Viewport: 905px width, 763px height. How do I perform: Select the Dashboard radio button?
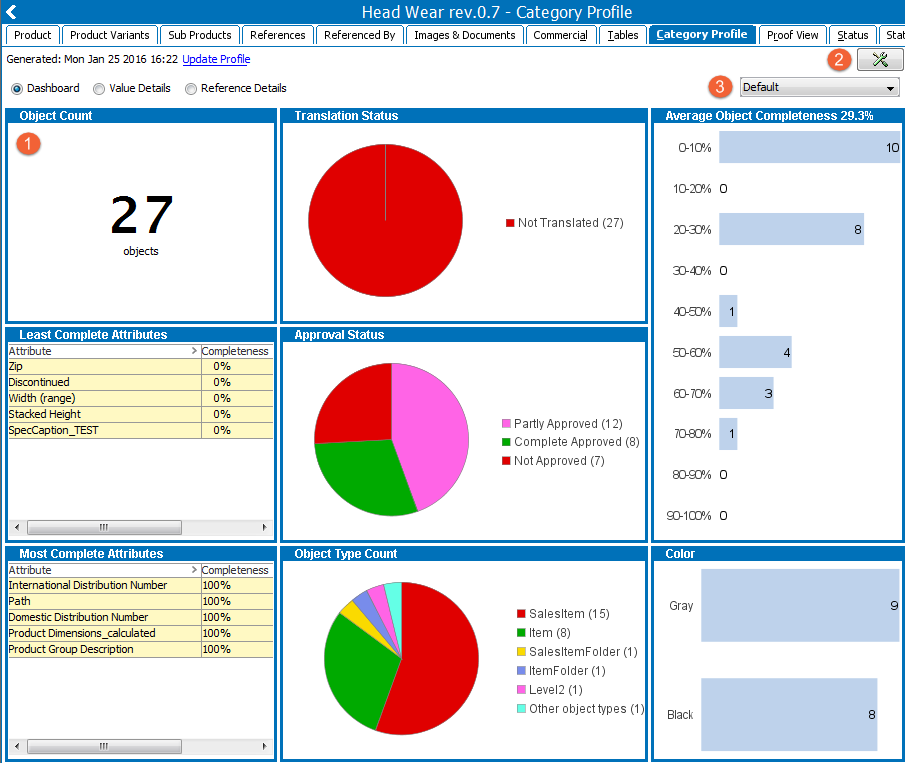[17, 89]
